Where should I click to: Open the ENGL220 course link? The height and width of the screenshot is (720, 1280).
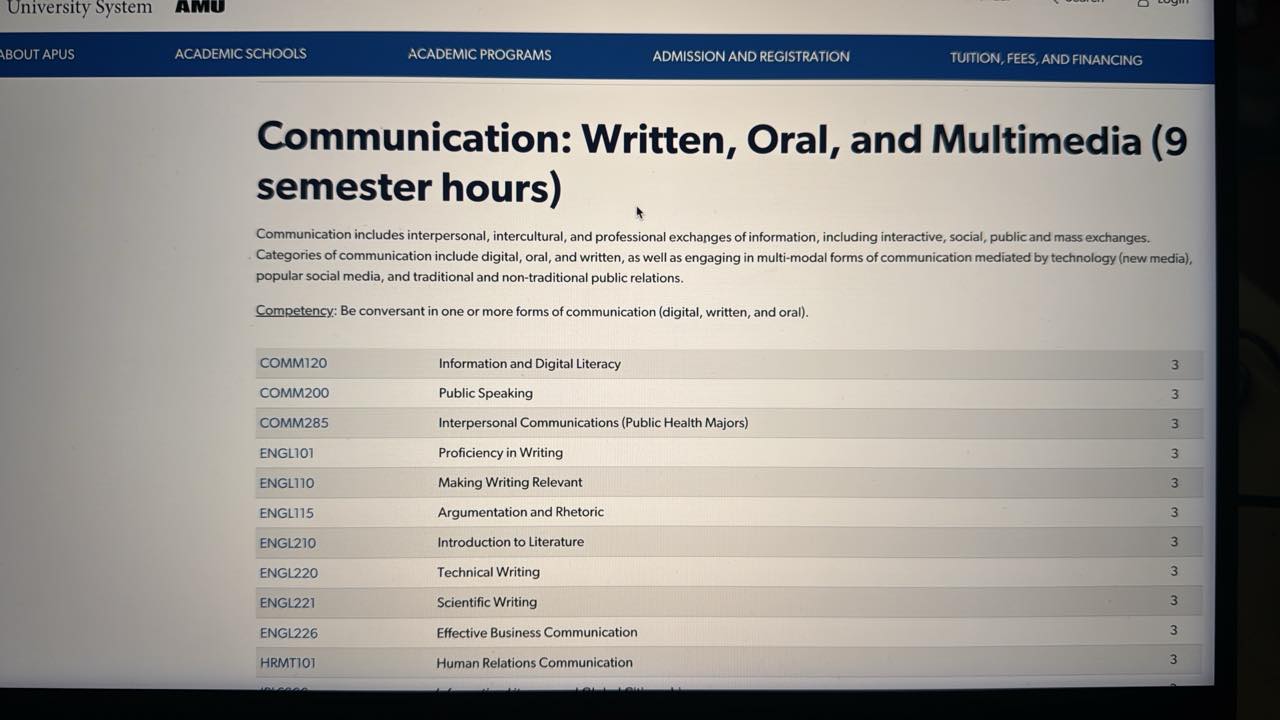click(288, 573)
